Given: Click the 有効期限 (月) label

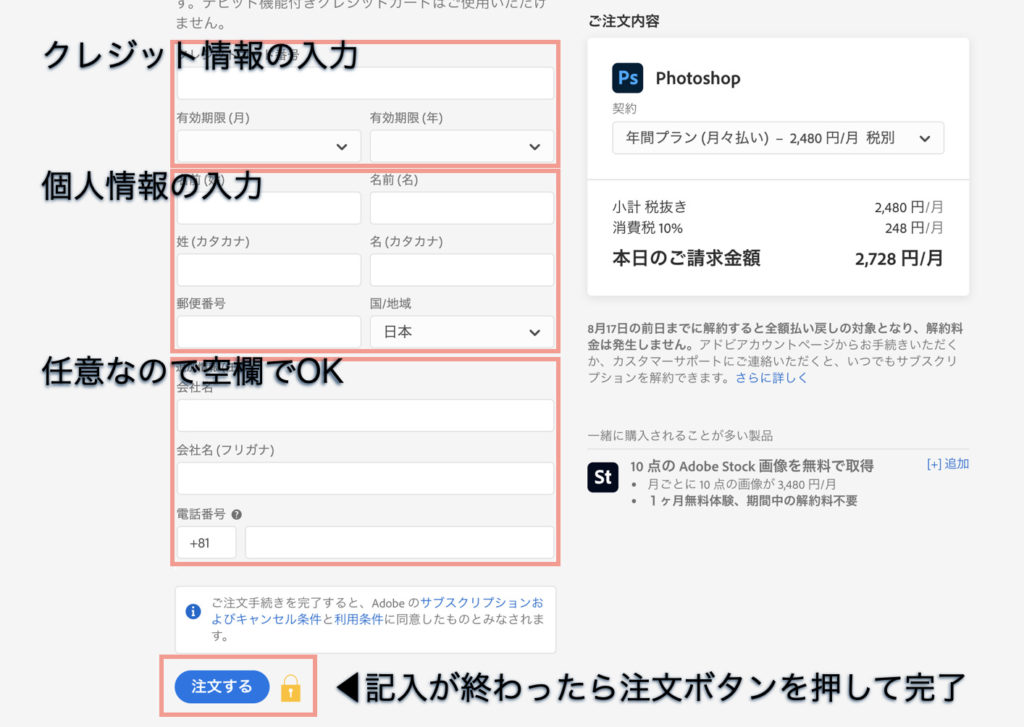Looking at the screenshot, I should pos(213,118).
